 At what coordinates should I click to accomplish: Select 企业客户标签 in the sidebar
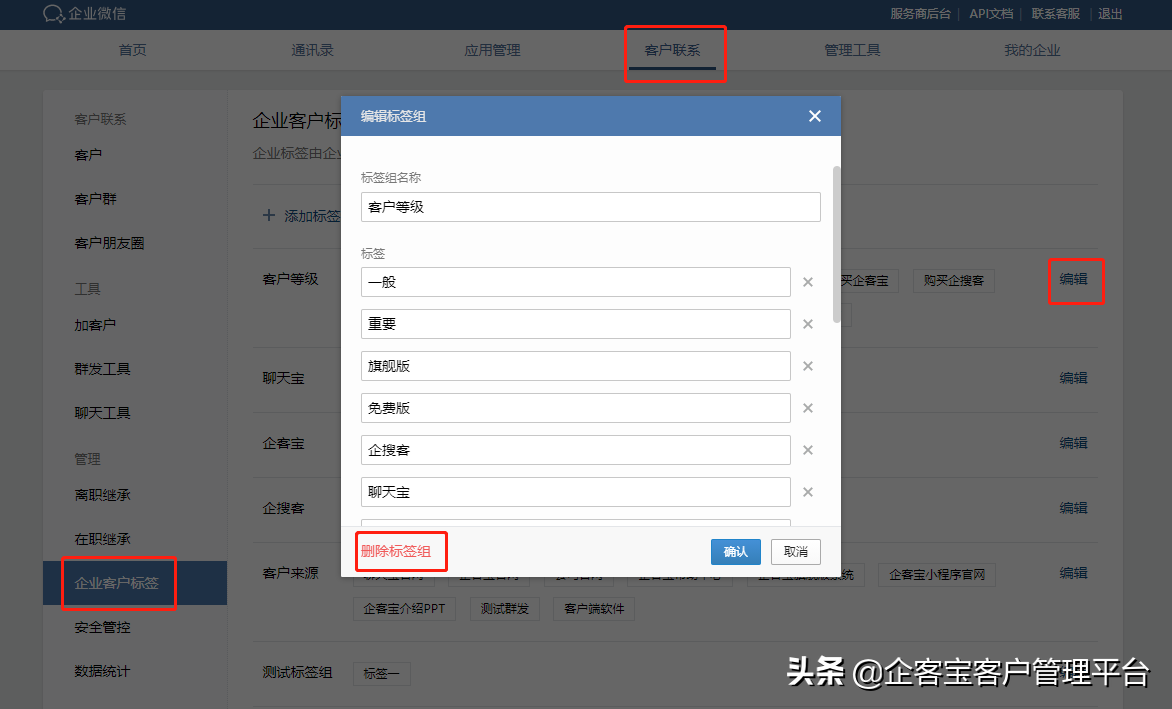coord(135,583)
